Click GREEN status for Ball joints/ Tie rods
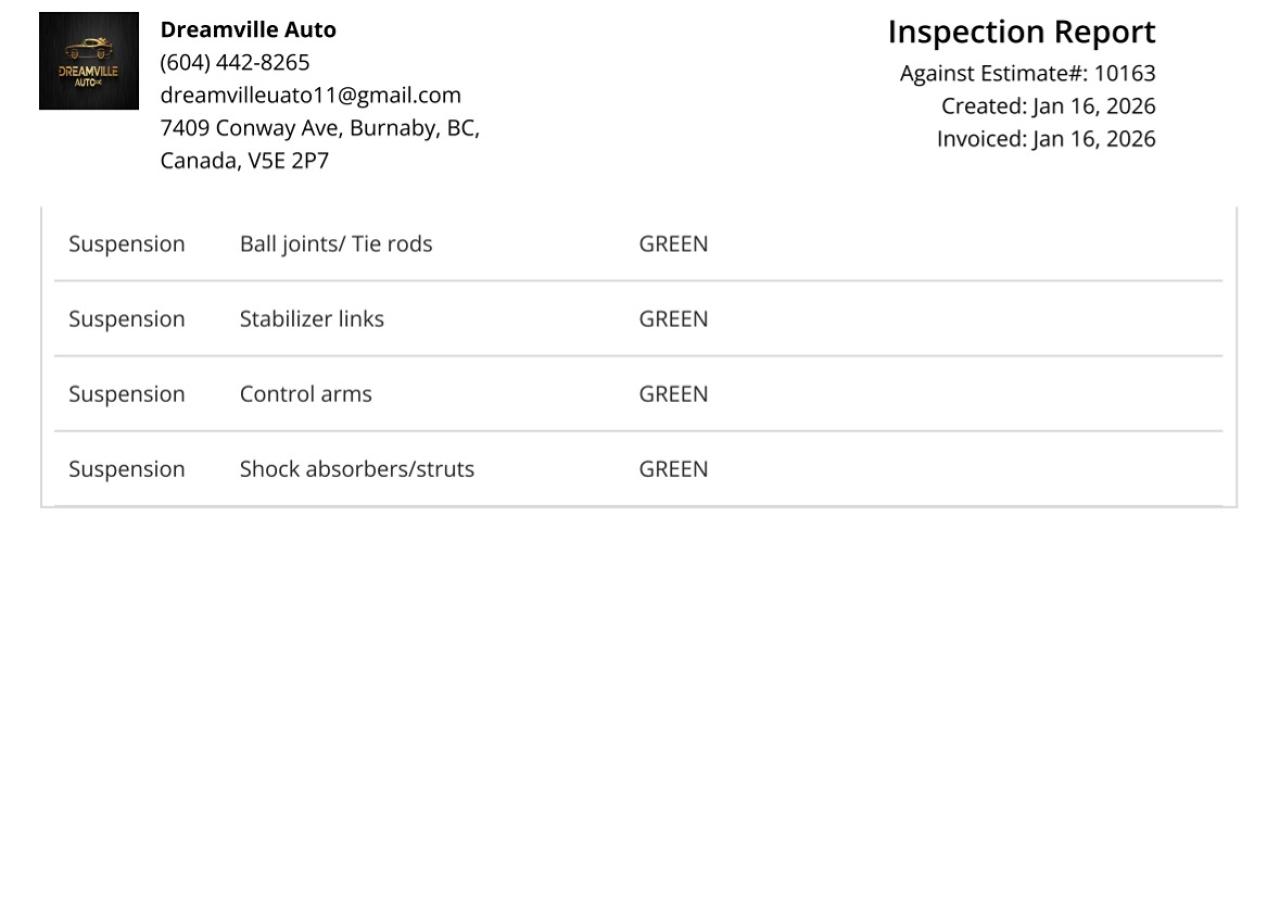The width and height of the screenshot is (1280, 906). pos(673,245)
